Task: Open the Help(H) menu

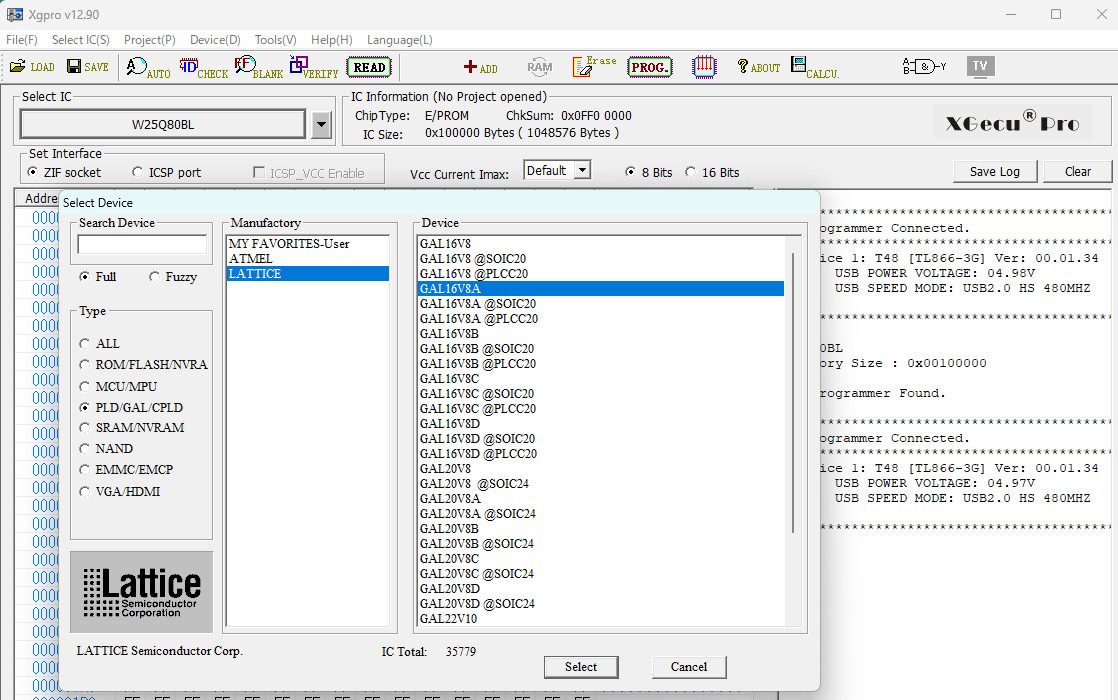Action: [x=332, y=40]
